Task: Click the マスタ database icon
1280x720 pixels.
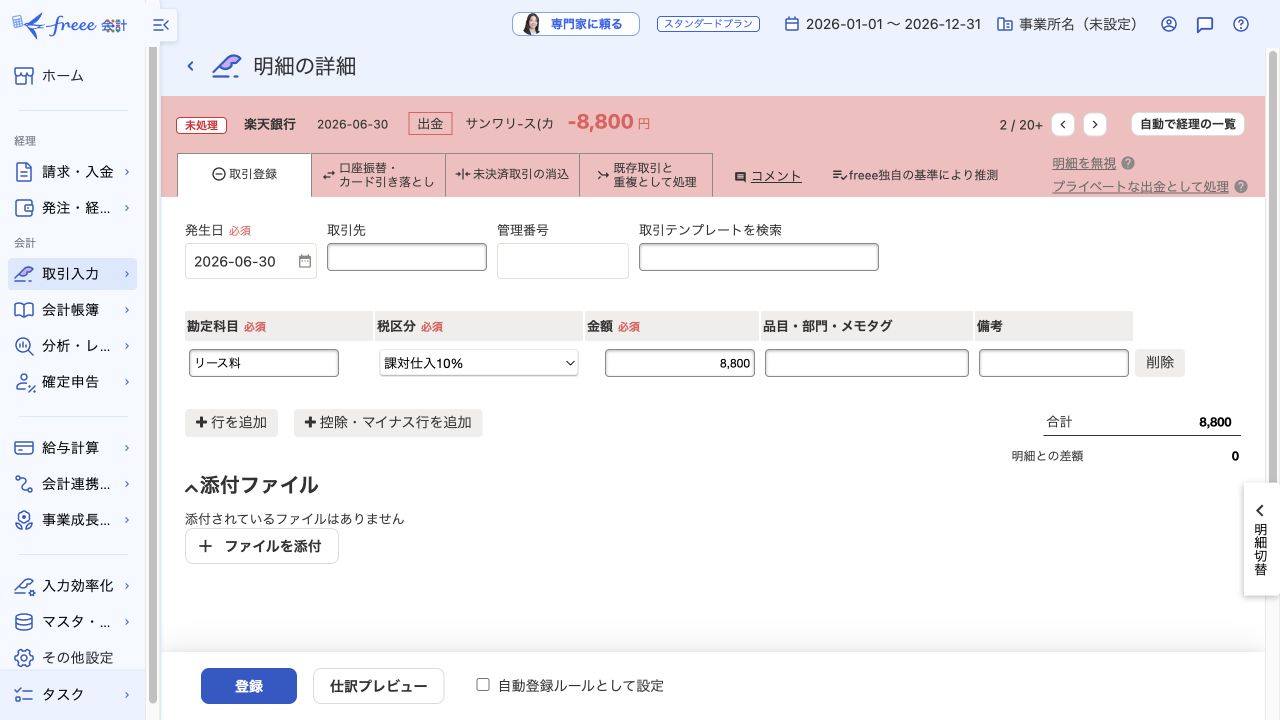Action: pos(24,622)
